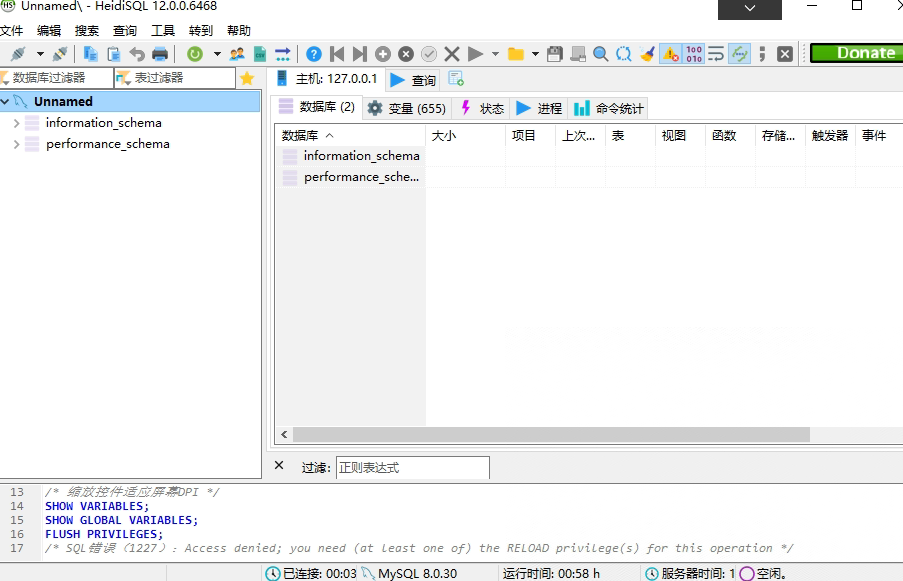Sort by the 大小 column header
This screenshot has height=581, width=903.
tap(465, 136)
